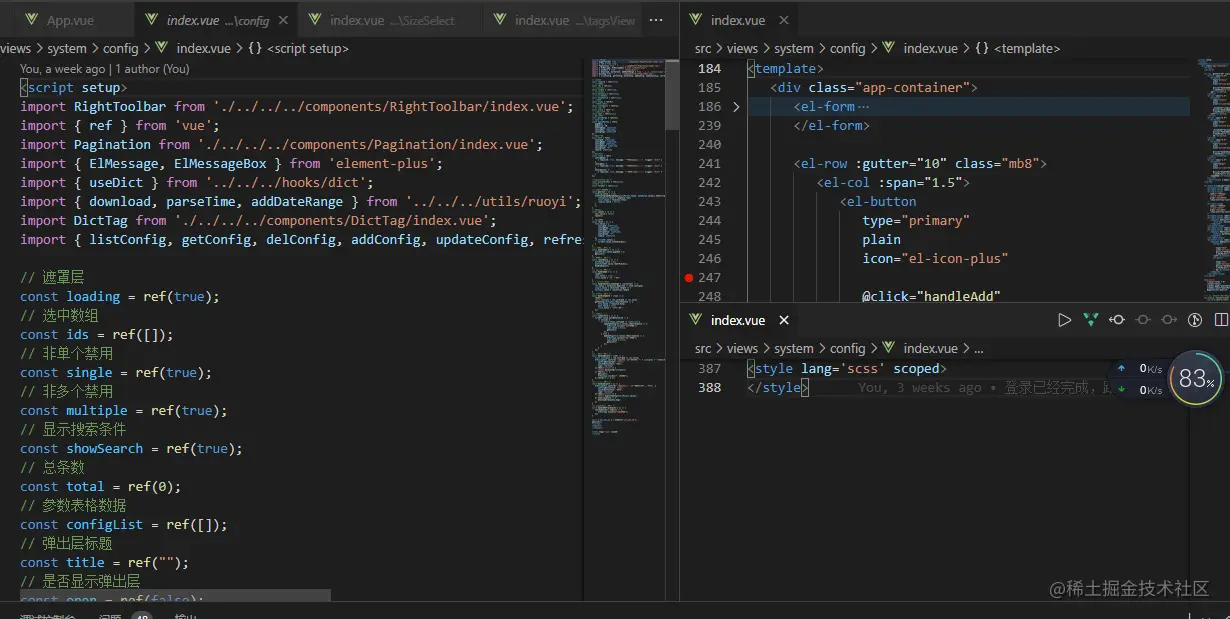The image size is (1230, 619).
Task: Click 'const title = ref("");' line
Action: coord(104,562)
